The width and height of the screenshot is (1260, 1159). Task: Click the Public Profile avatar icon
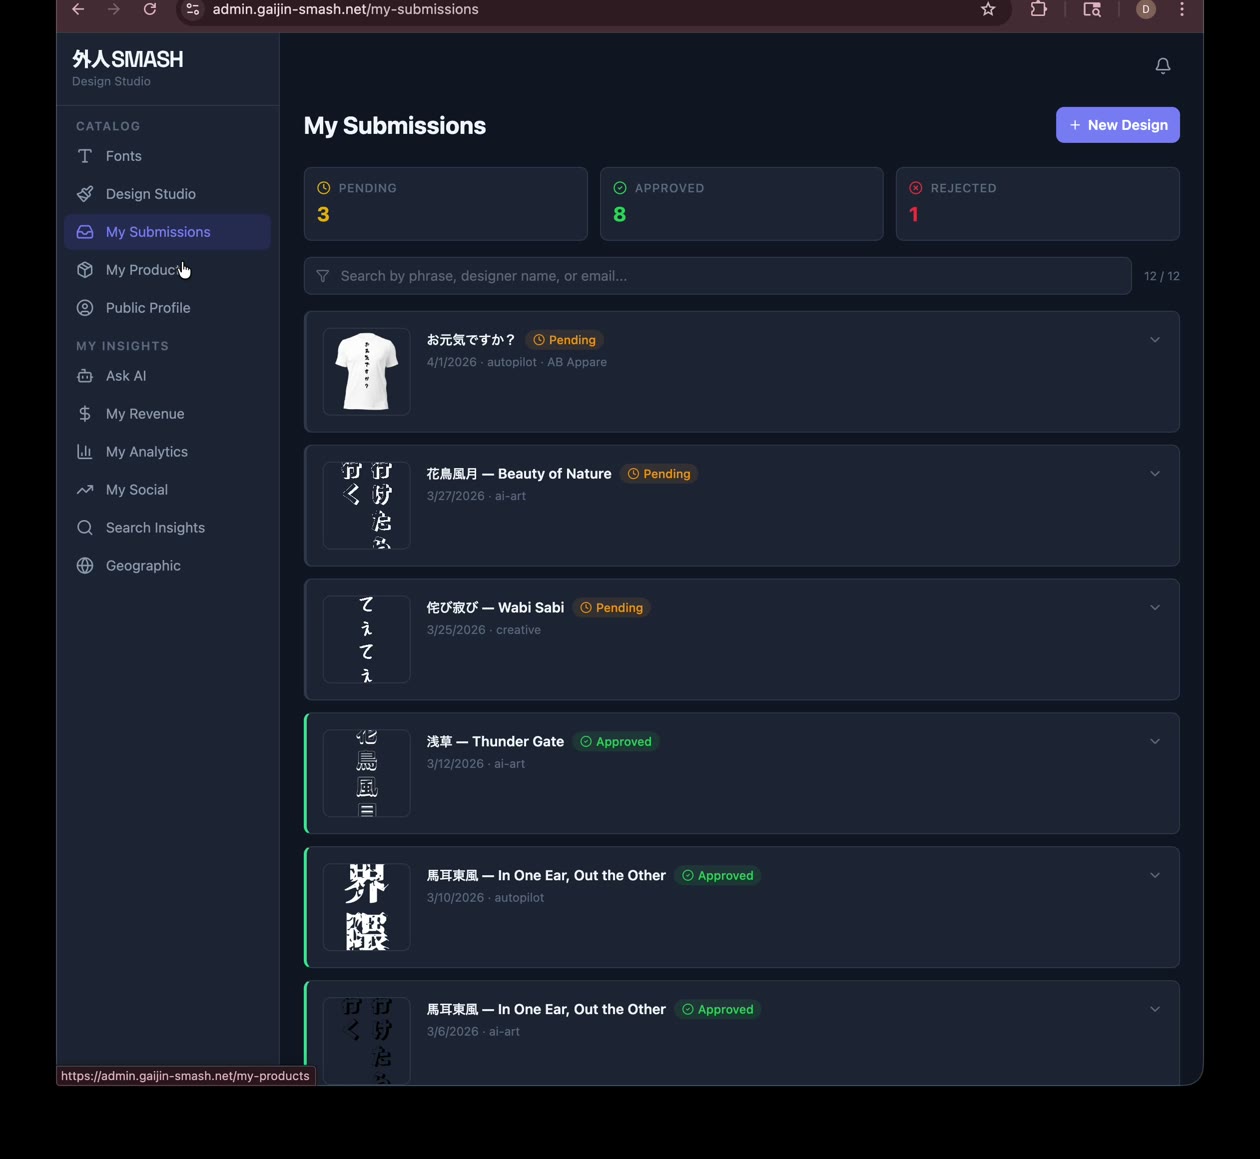click(x=85, y=308)
